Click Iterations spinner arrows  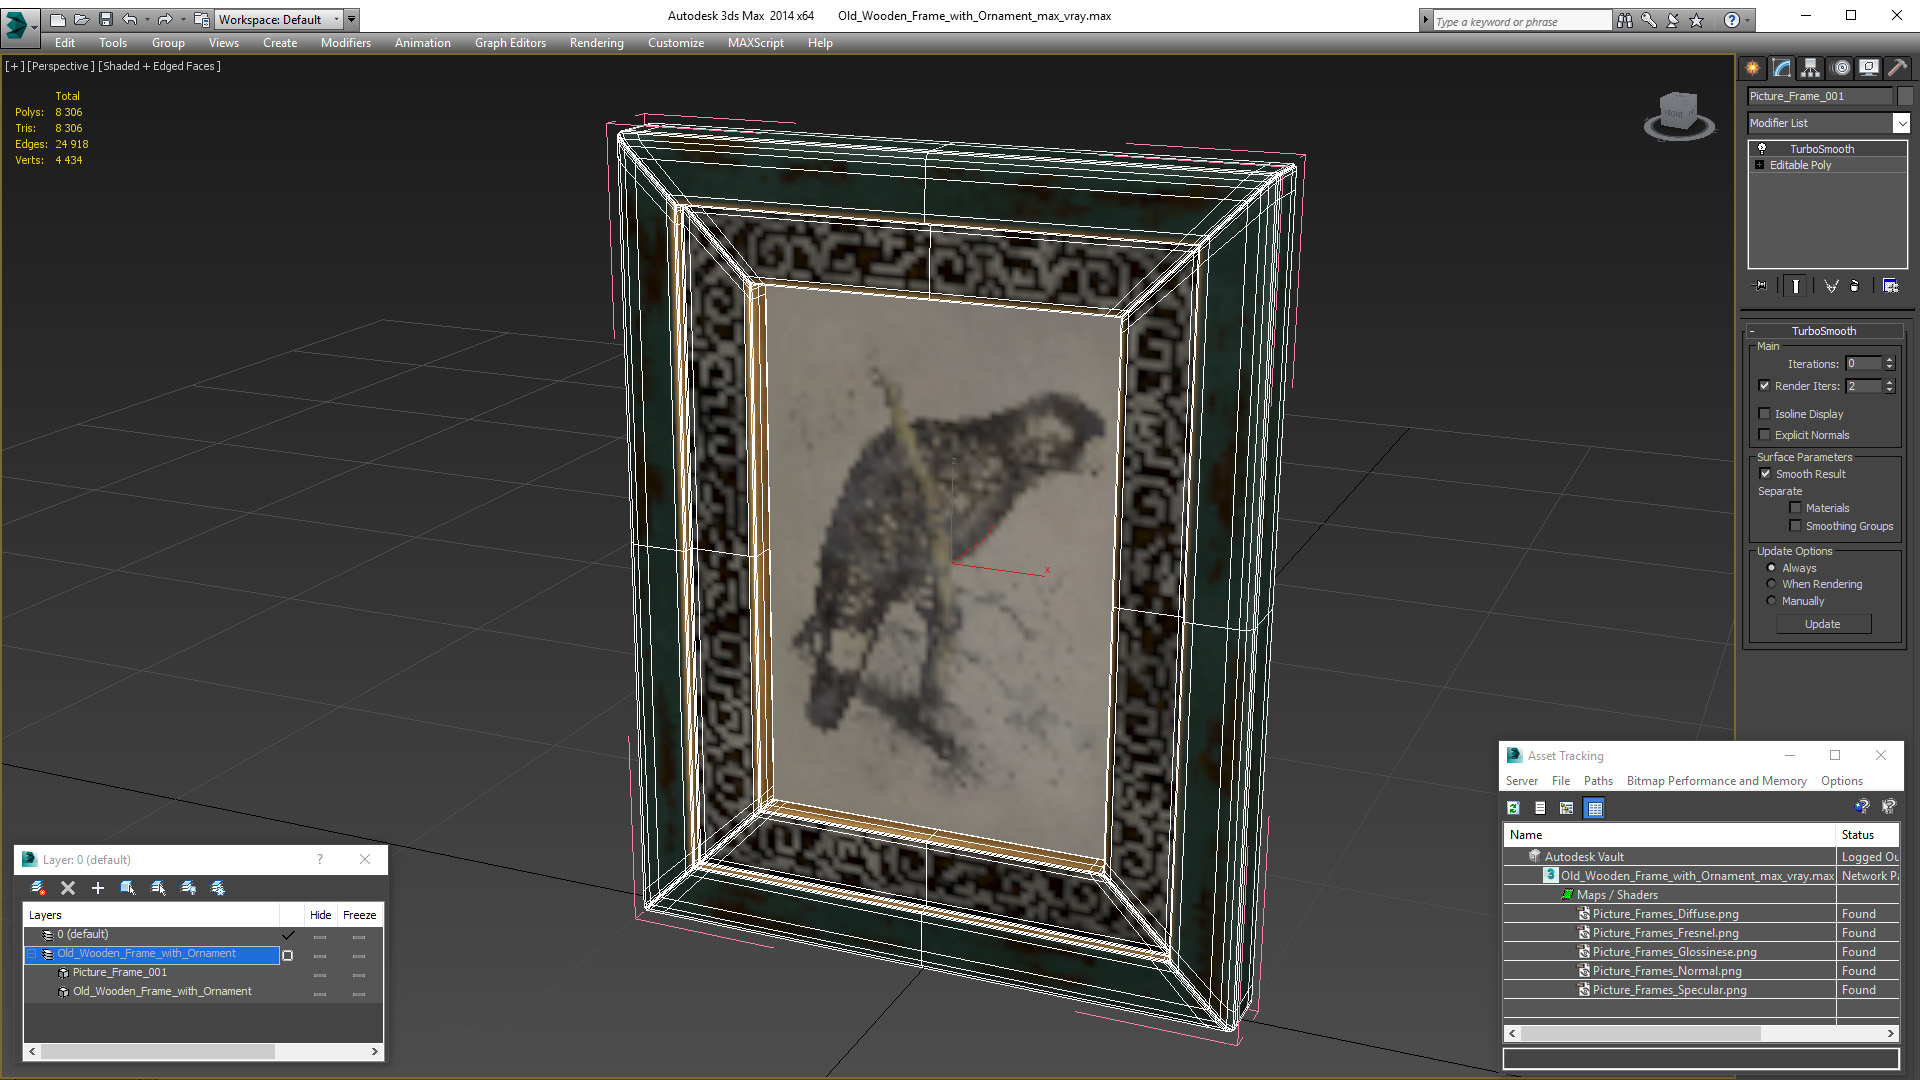coord(1889,364)
